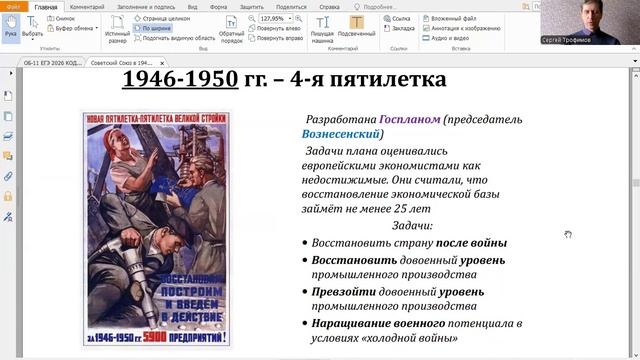640x360 pixels.
Task: Click the Сергей Трофимов webcam video
Action: point(590,22)
